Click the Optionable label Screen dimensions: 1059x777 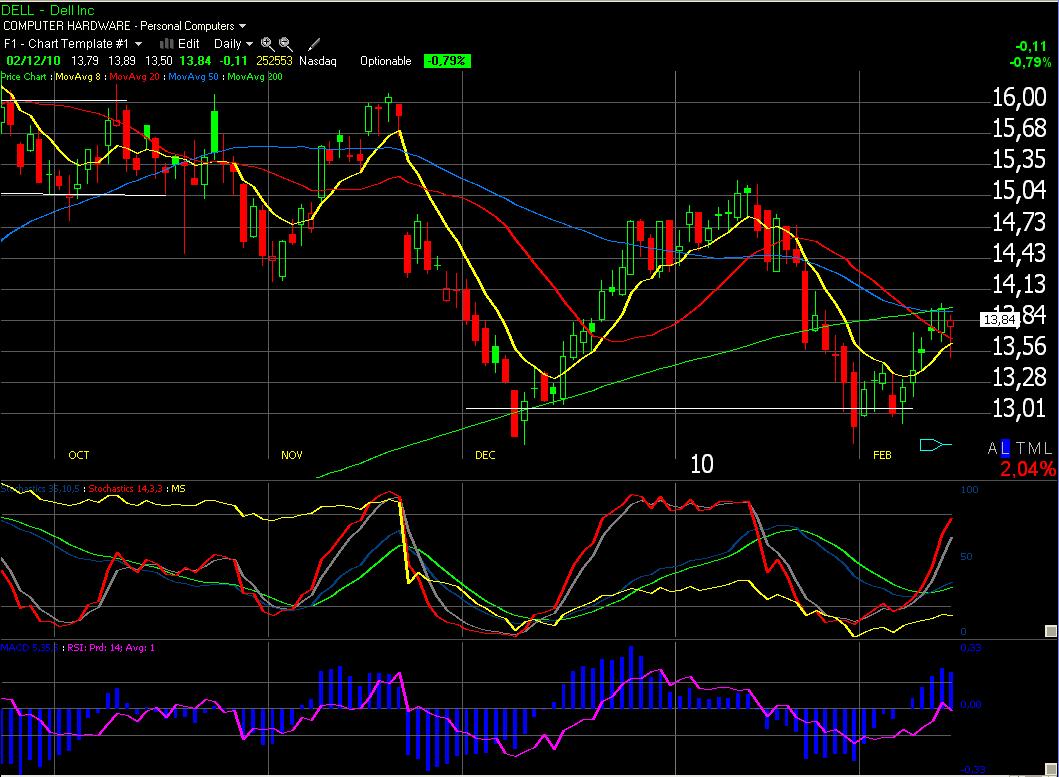coord(386,61)
